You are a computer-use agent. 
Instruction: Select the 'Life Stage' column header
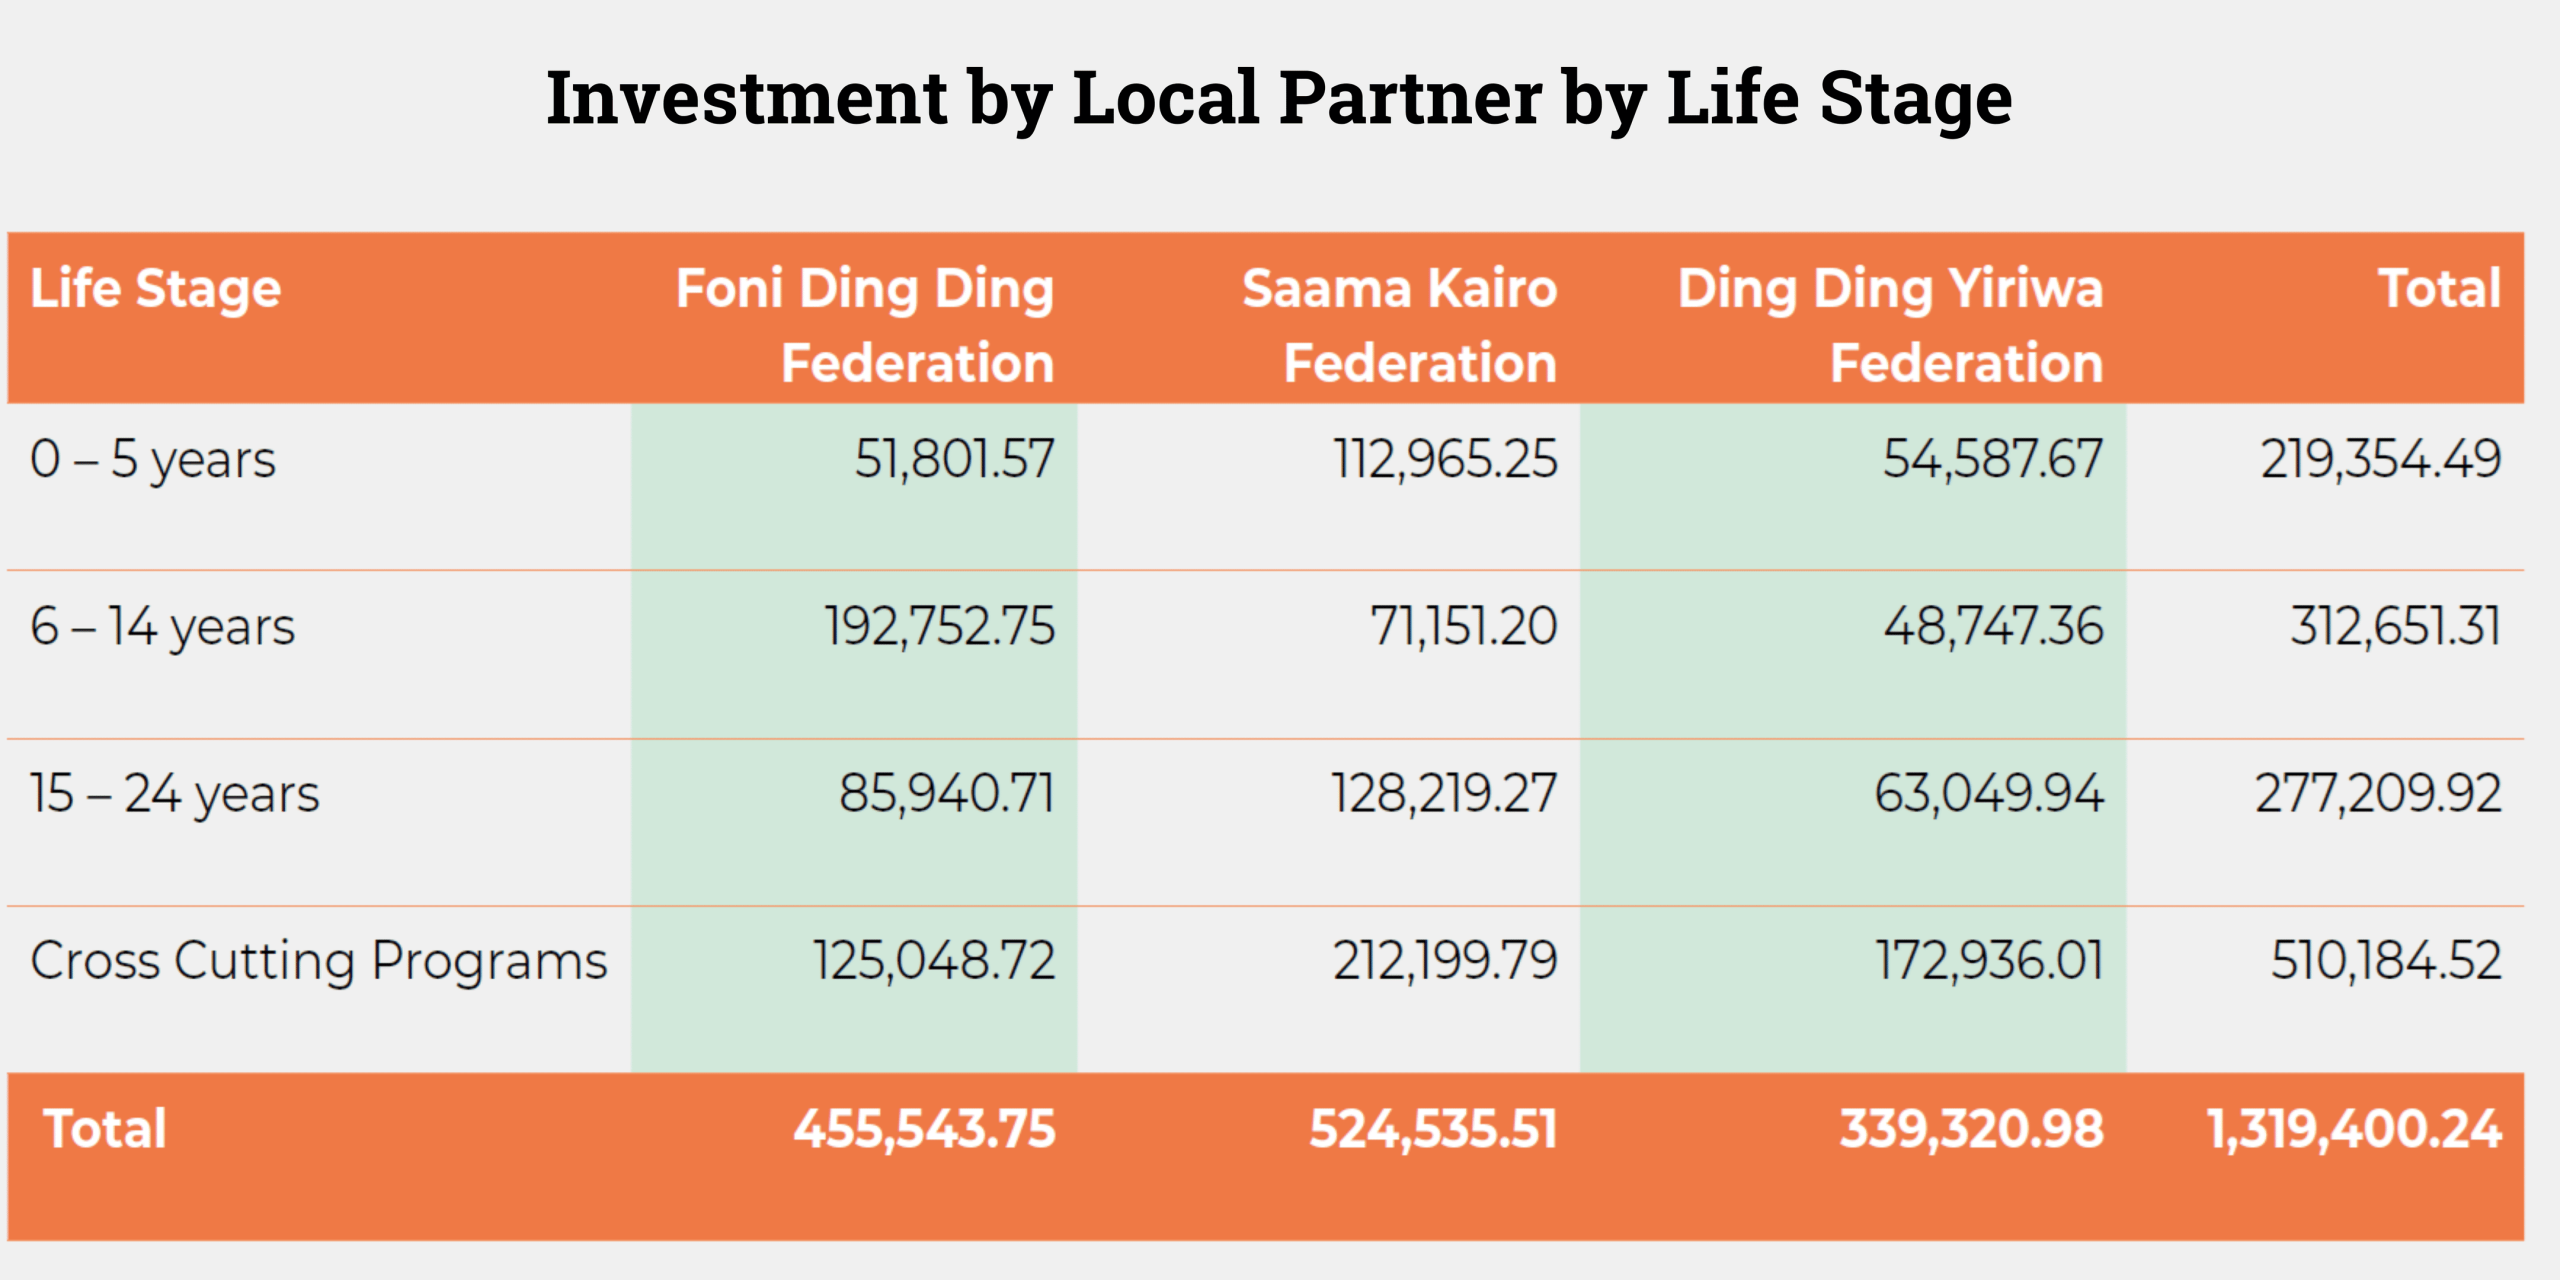click(x=155, y=289)
